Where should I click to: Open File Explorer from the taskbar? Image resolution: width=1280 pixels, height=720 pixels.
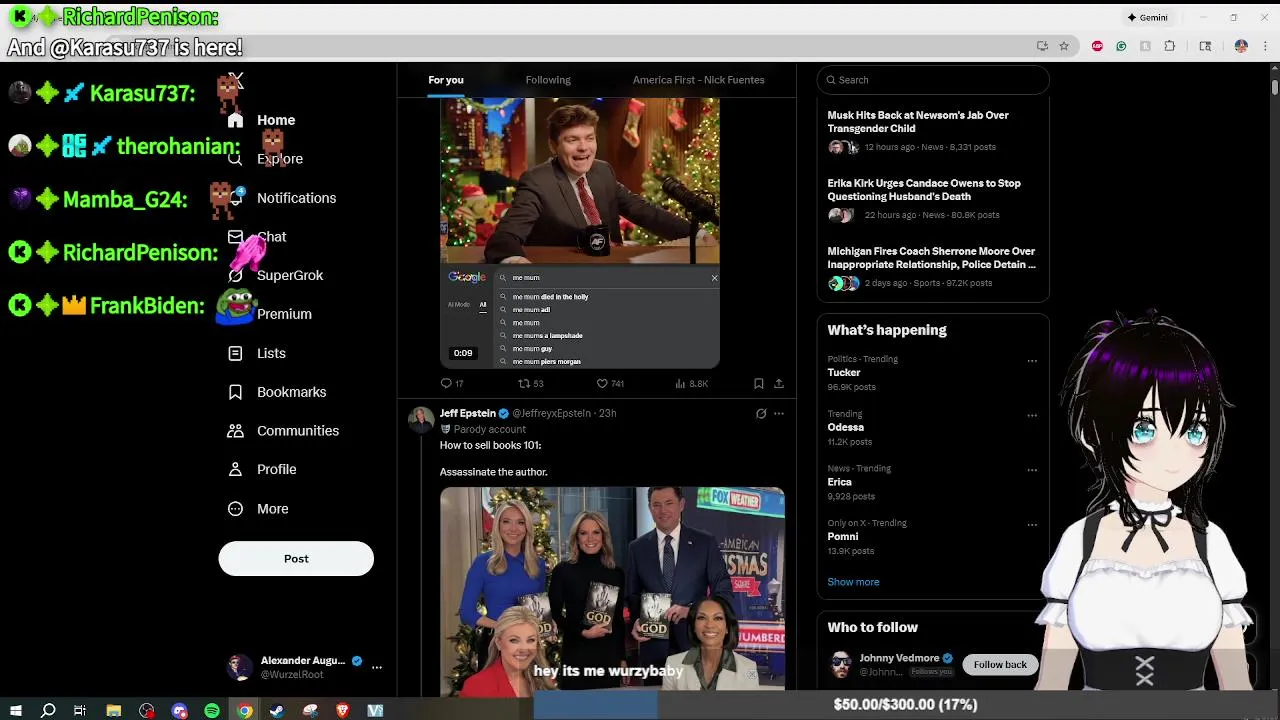(x=114, y=710)
